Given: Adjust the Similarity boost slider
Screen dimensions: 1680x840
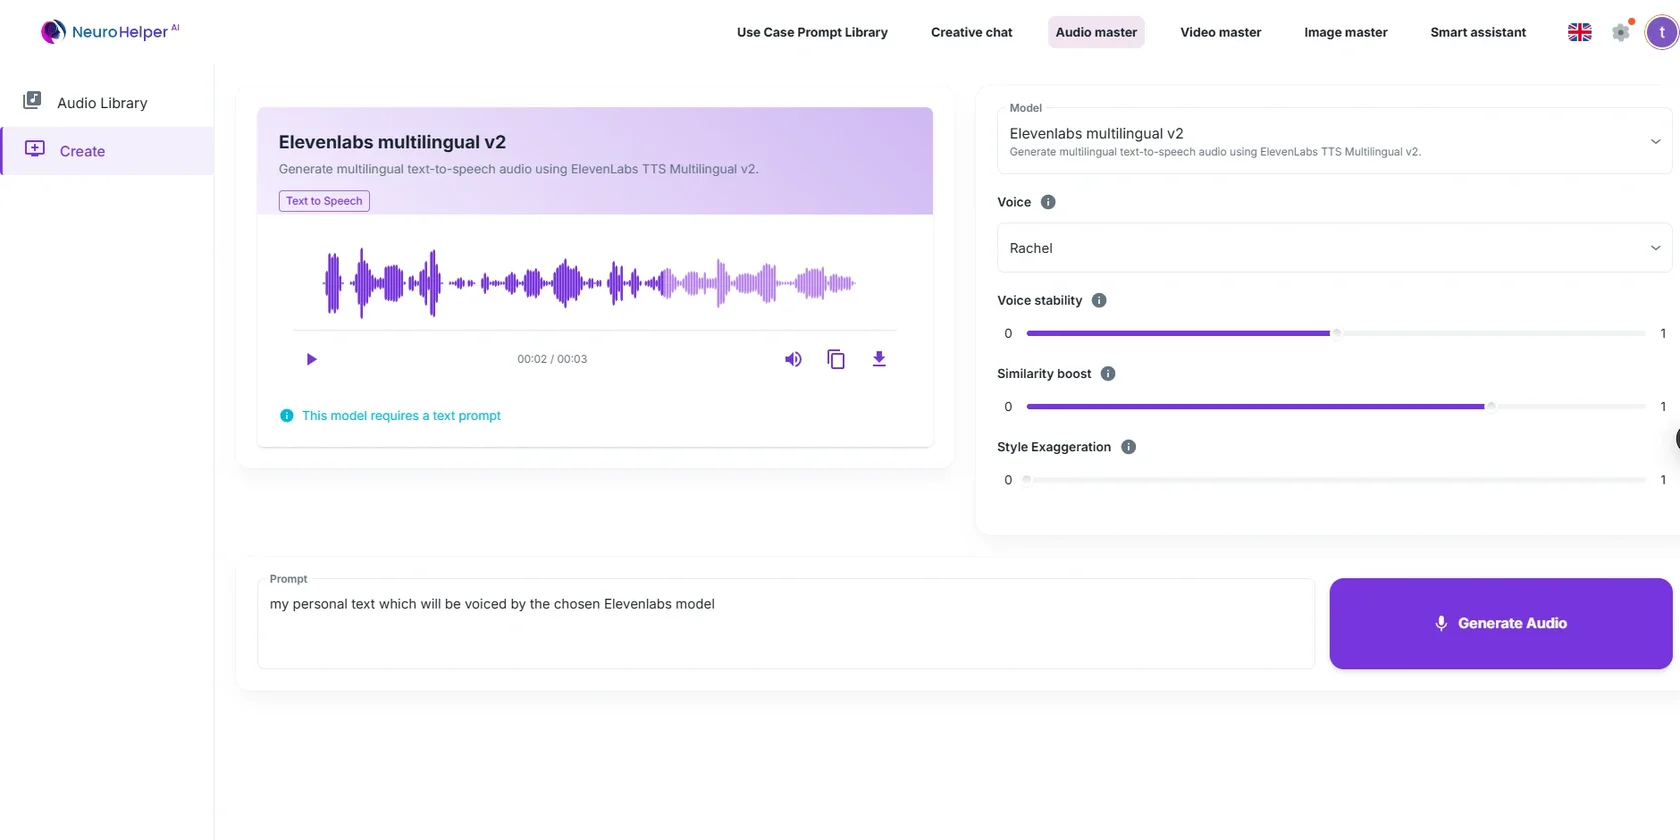Looking at the screenshot, I should click(1336, 407).
